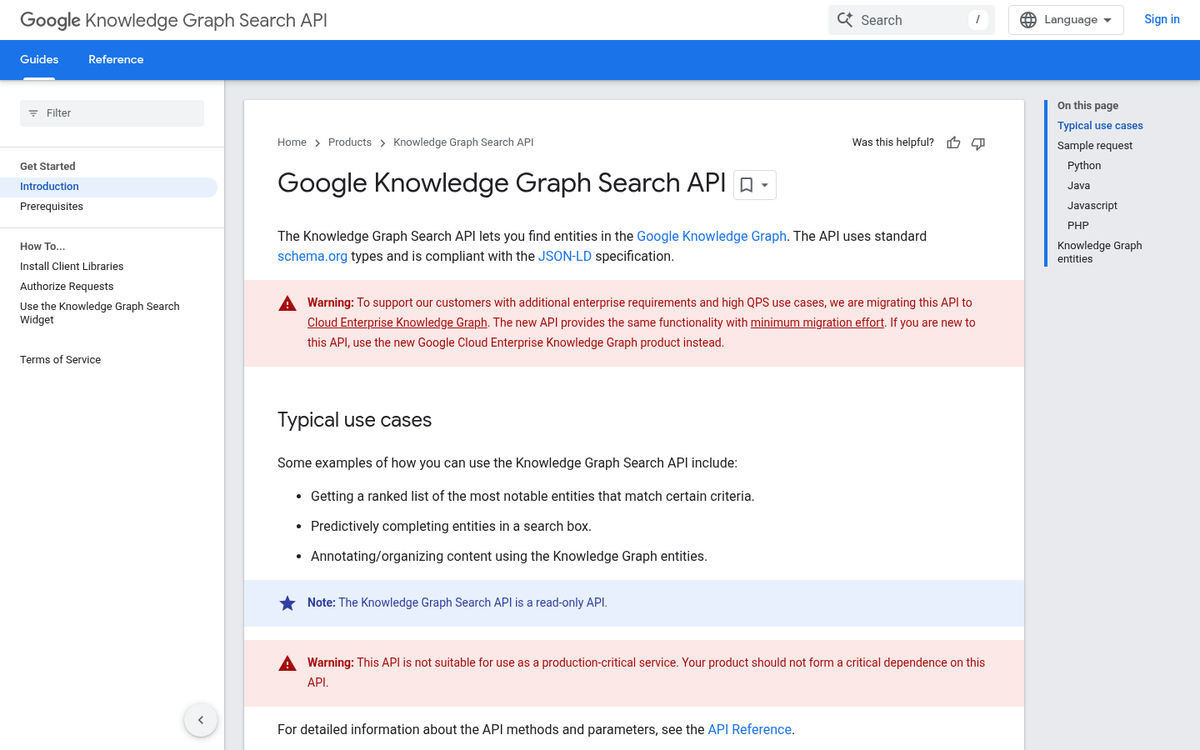Follow the JSON-LD specification link
The width and height of the screenshot is (1200, 750).
click(565, 256)
